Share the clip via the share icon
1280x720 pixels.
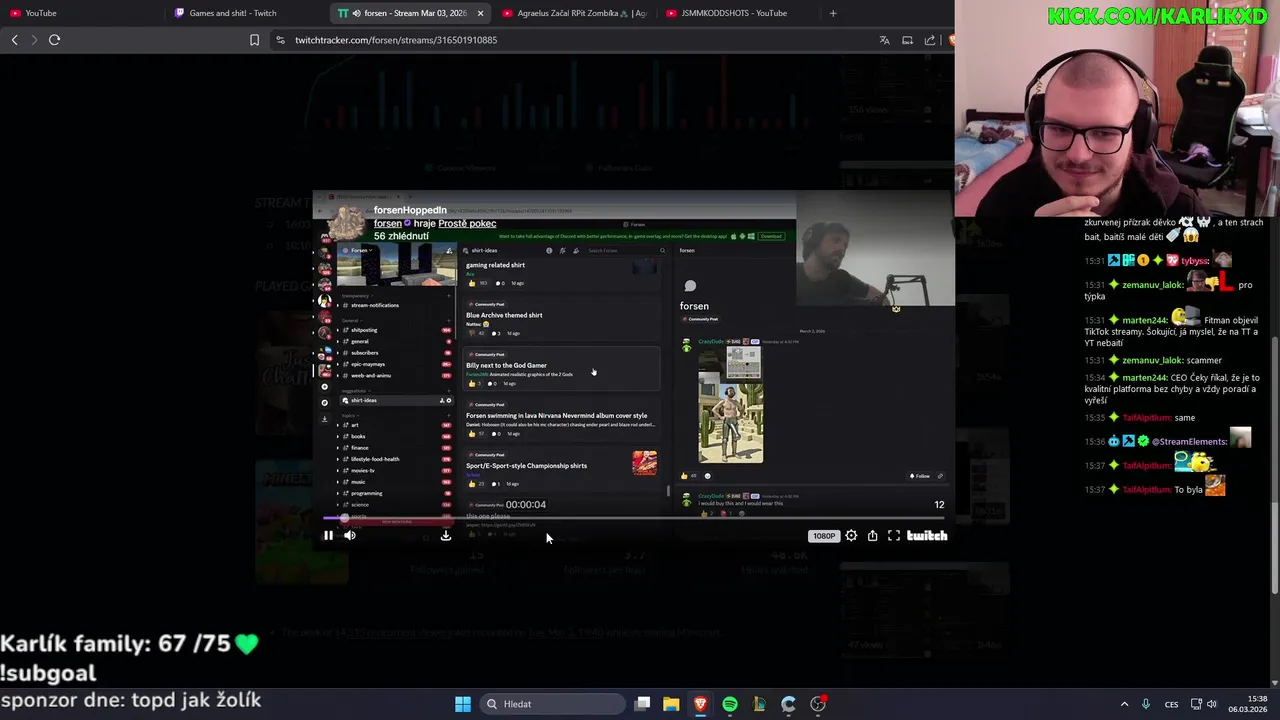click(872, 536)
